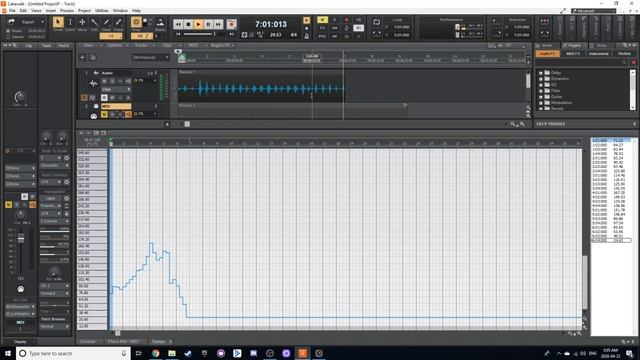Click the Marks module icon

pos(160,22)
